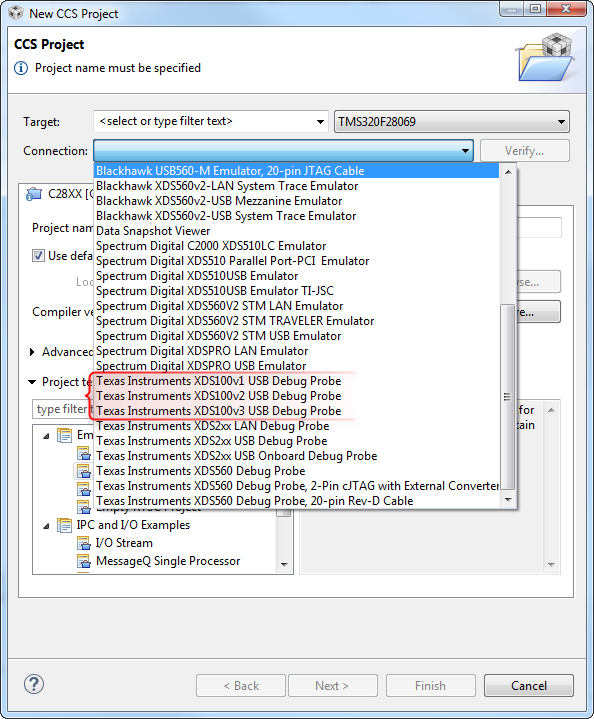Select Spectrum Digital XDS510 Parallel Port-PCI Emulator
Screen dimensions: 594x719
pos(296,261)
